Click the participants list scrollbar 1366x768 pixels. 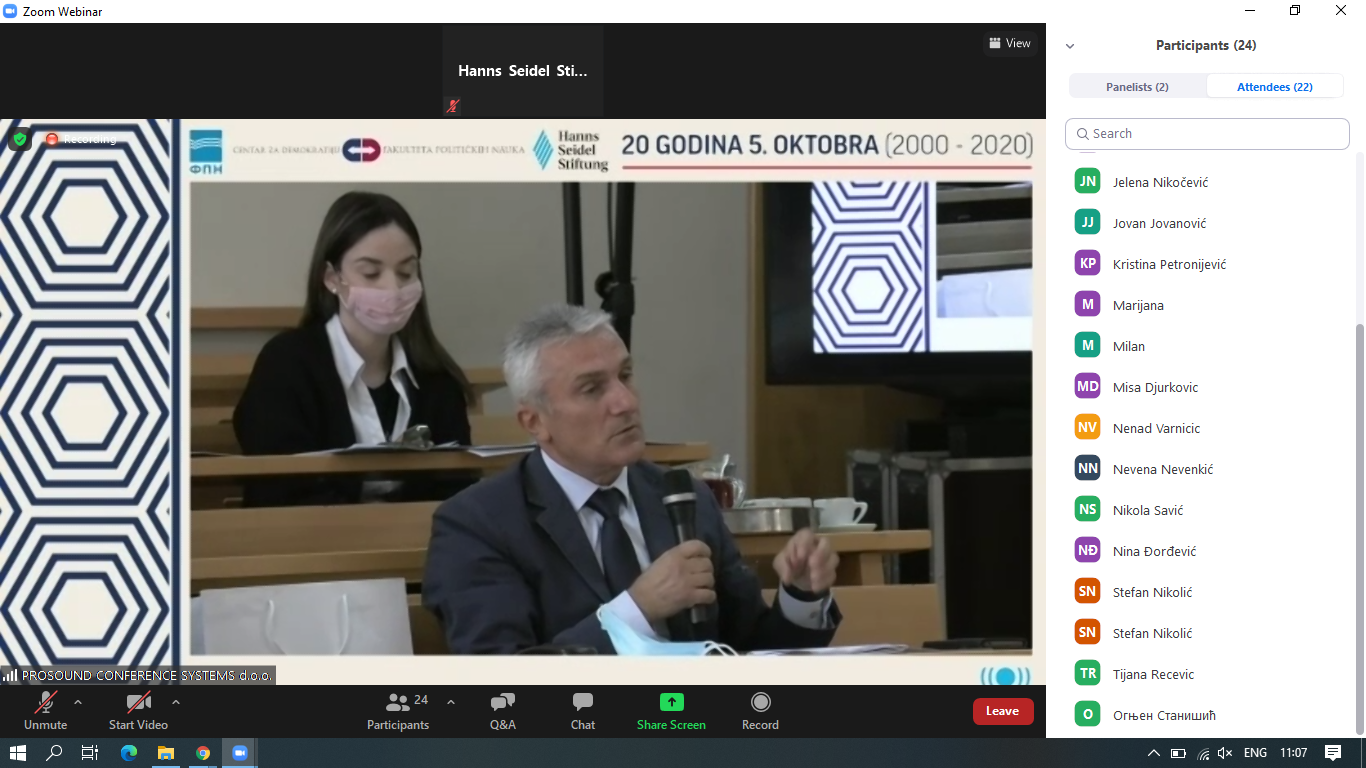[1359, 529]
